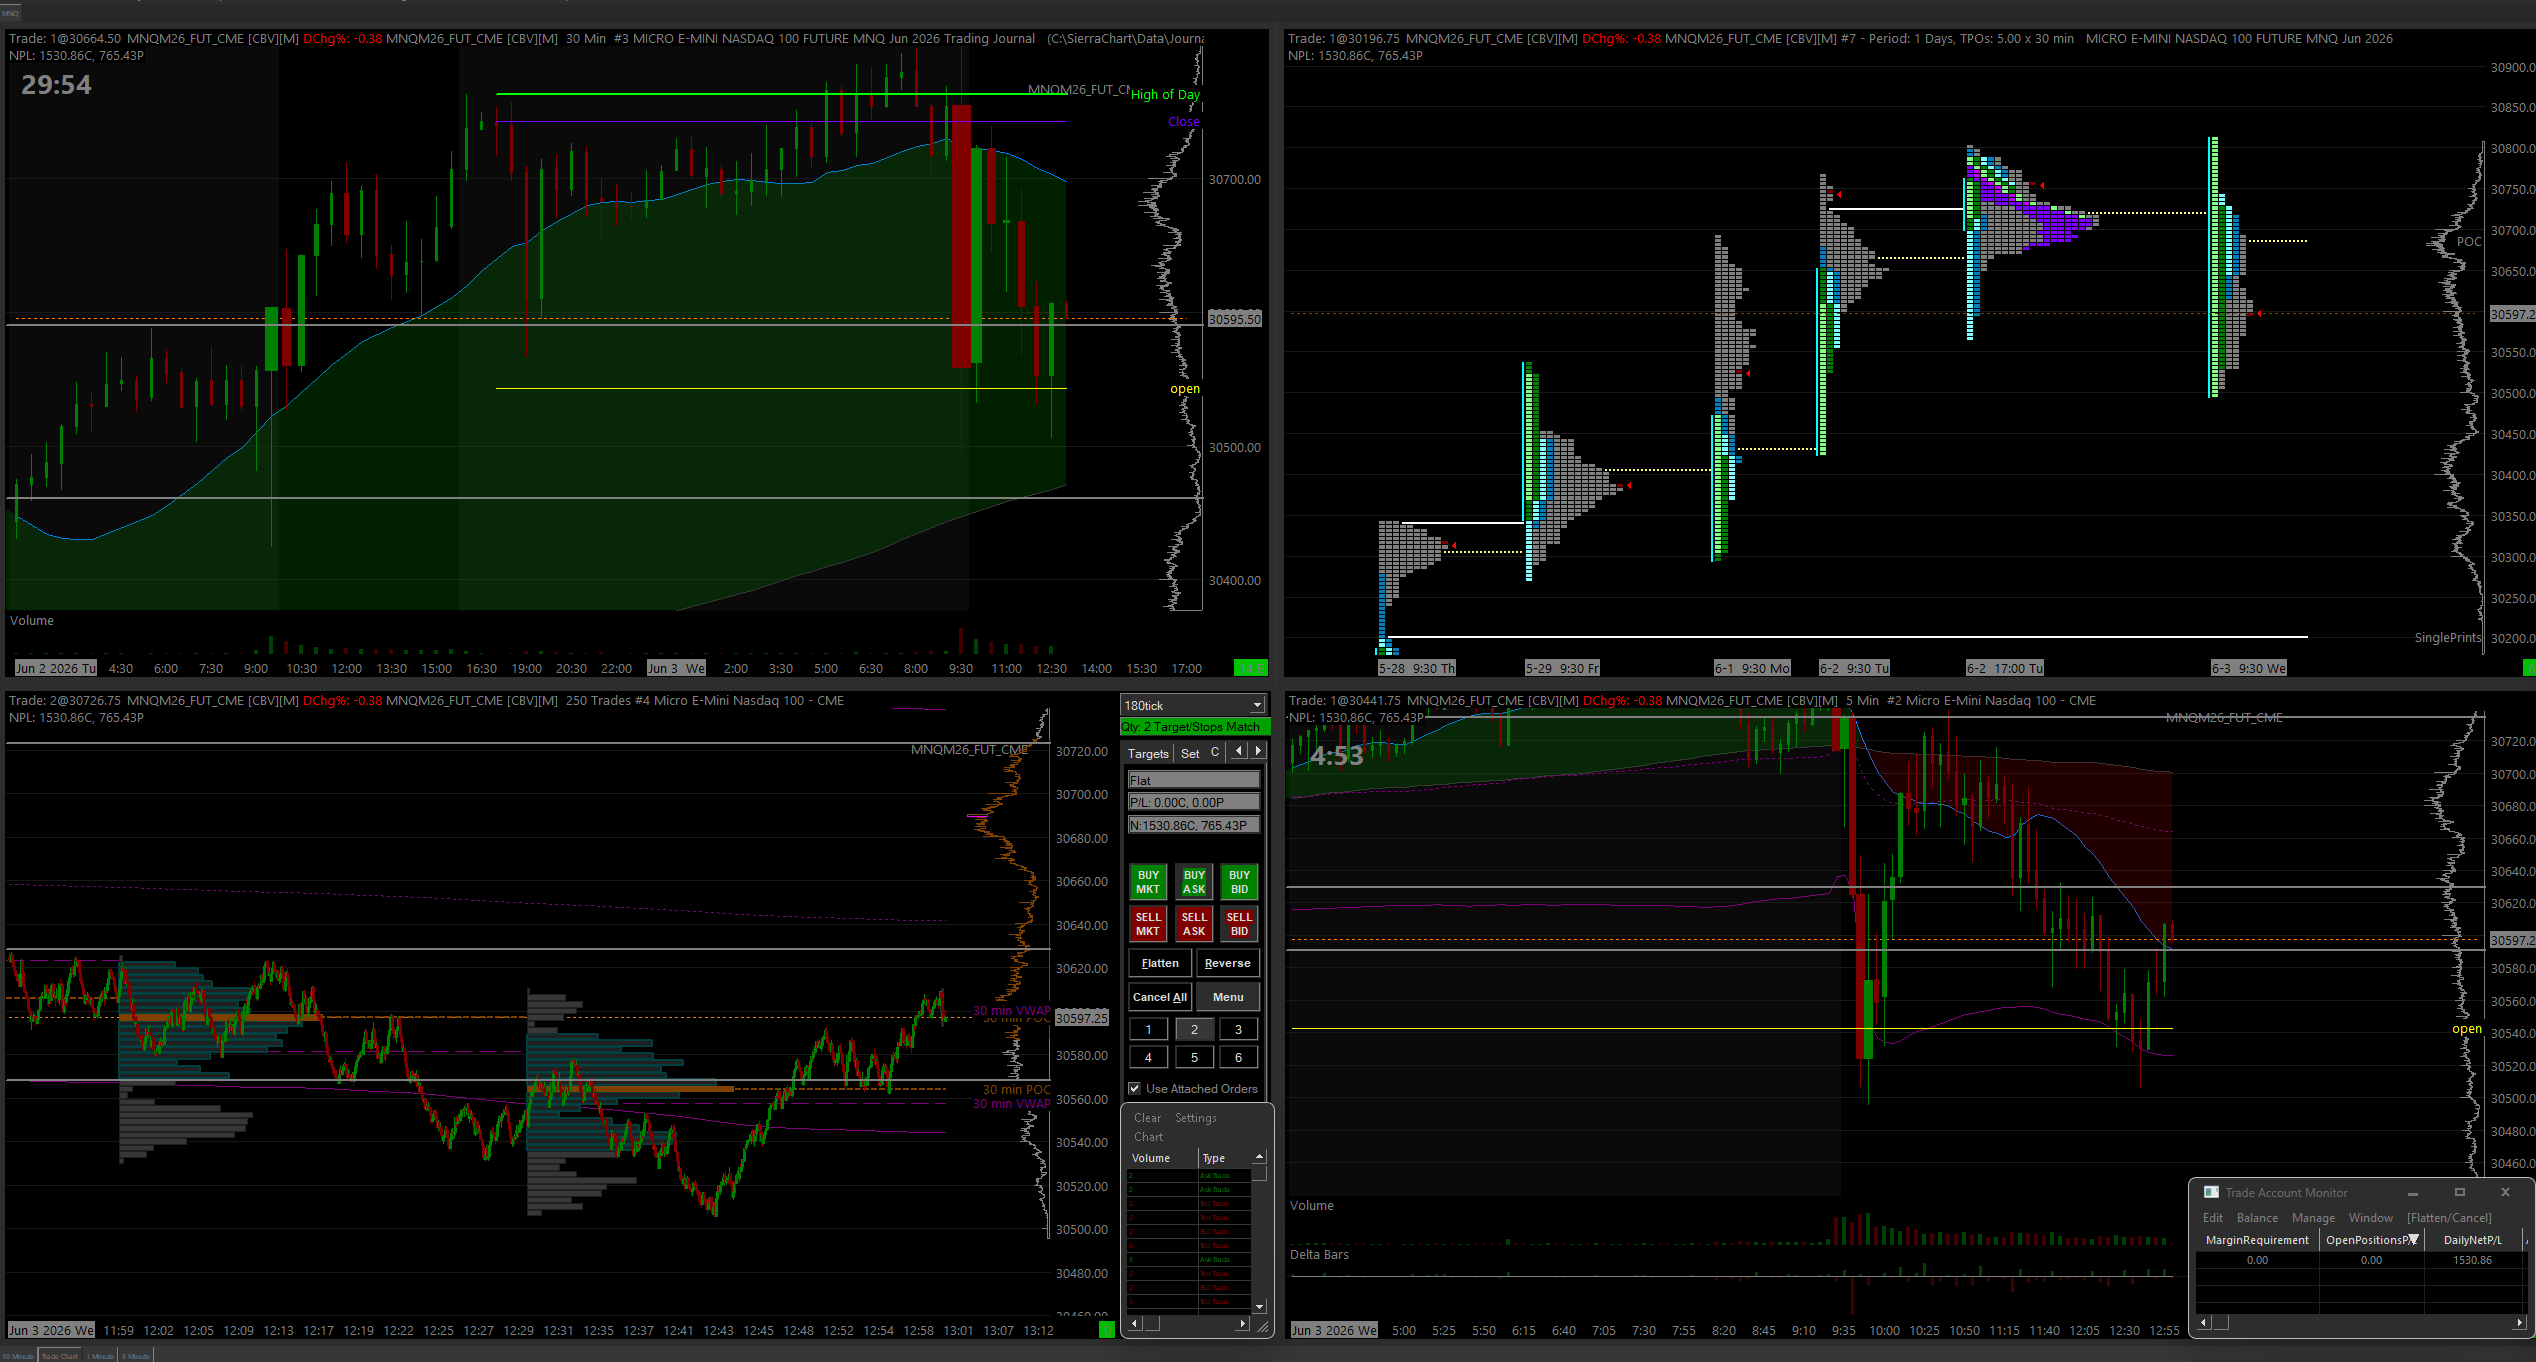The image size is (2536, 1362).
Task: Click [Flatten/Cancel] in Trade Account Monitor
Action: (2449, 1218)
